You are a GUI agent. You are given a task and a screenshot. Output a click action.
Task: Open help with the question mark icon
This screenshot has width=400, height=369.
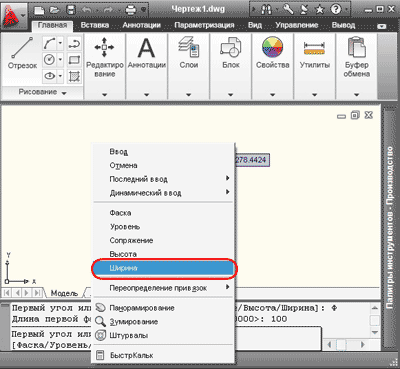[x=336, y=9]
